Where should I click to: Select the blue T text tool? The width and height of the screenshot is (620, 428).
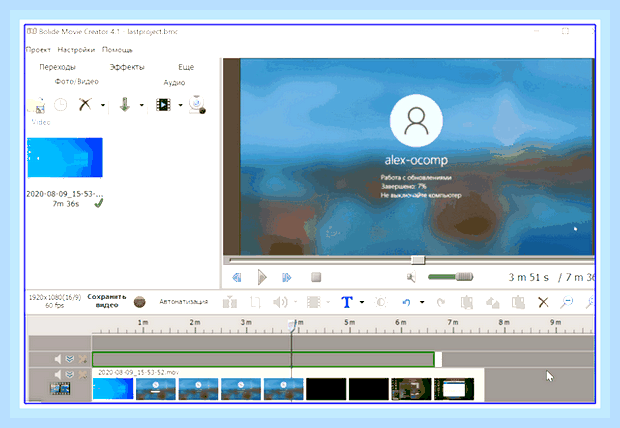coord(347,302)
